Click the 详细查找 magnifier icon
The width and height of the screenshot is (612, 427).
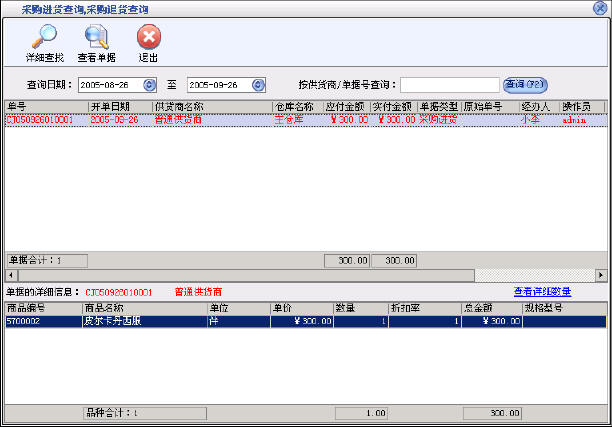[x=44, y=38]
